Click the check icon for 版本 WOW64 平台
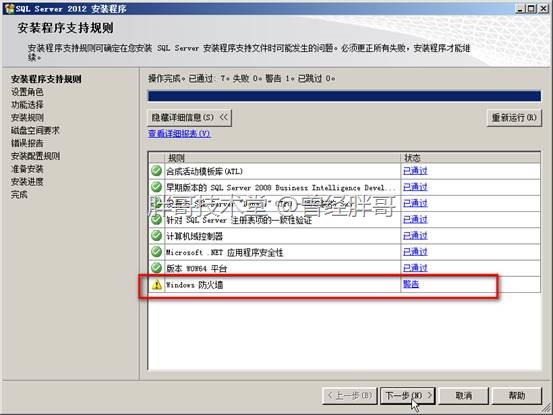553x415 pixels. [x=156, y=268]
